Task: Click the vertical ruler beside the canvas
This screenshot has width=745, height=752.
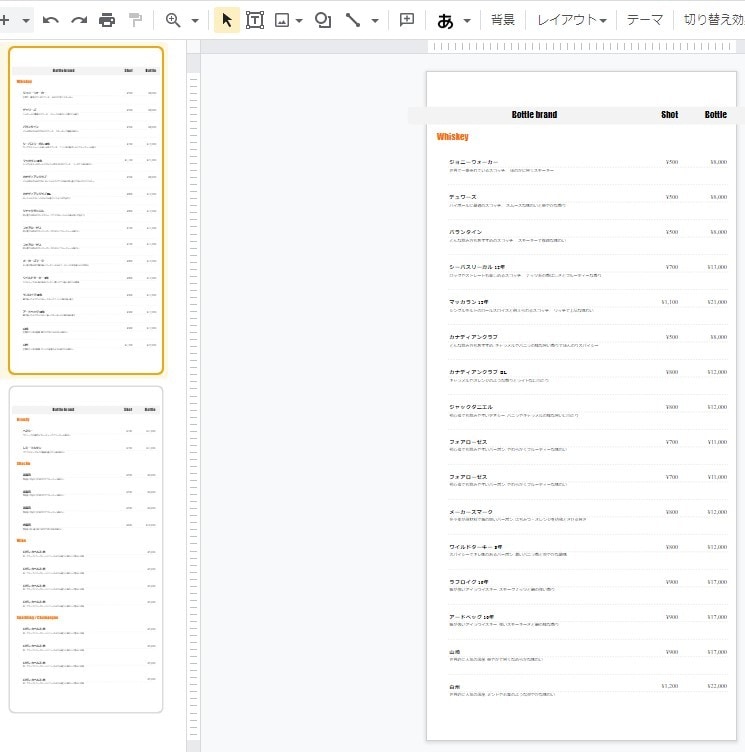Action: [x=193, y=408]
